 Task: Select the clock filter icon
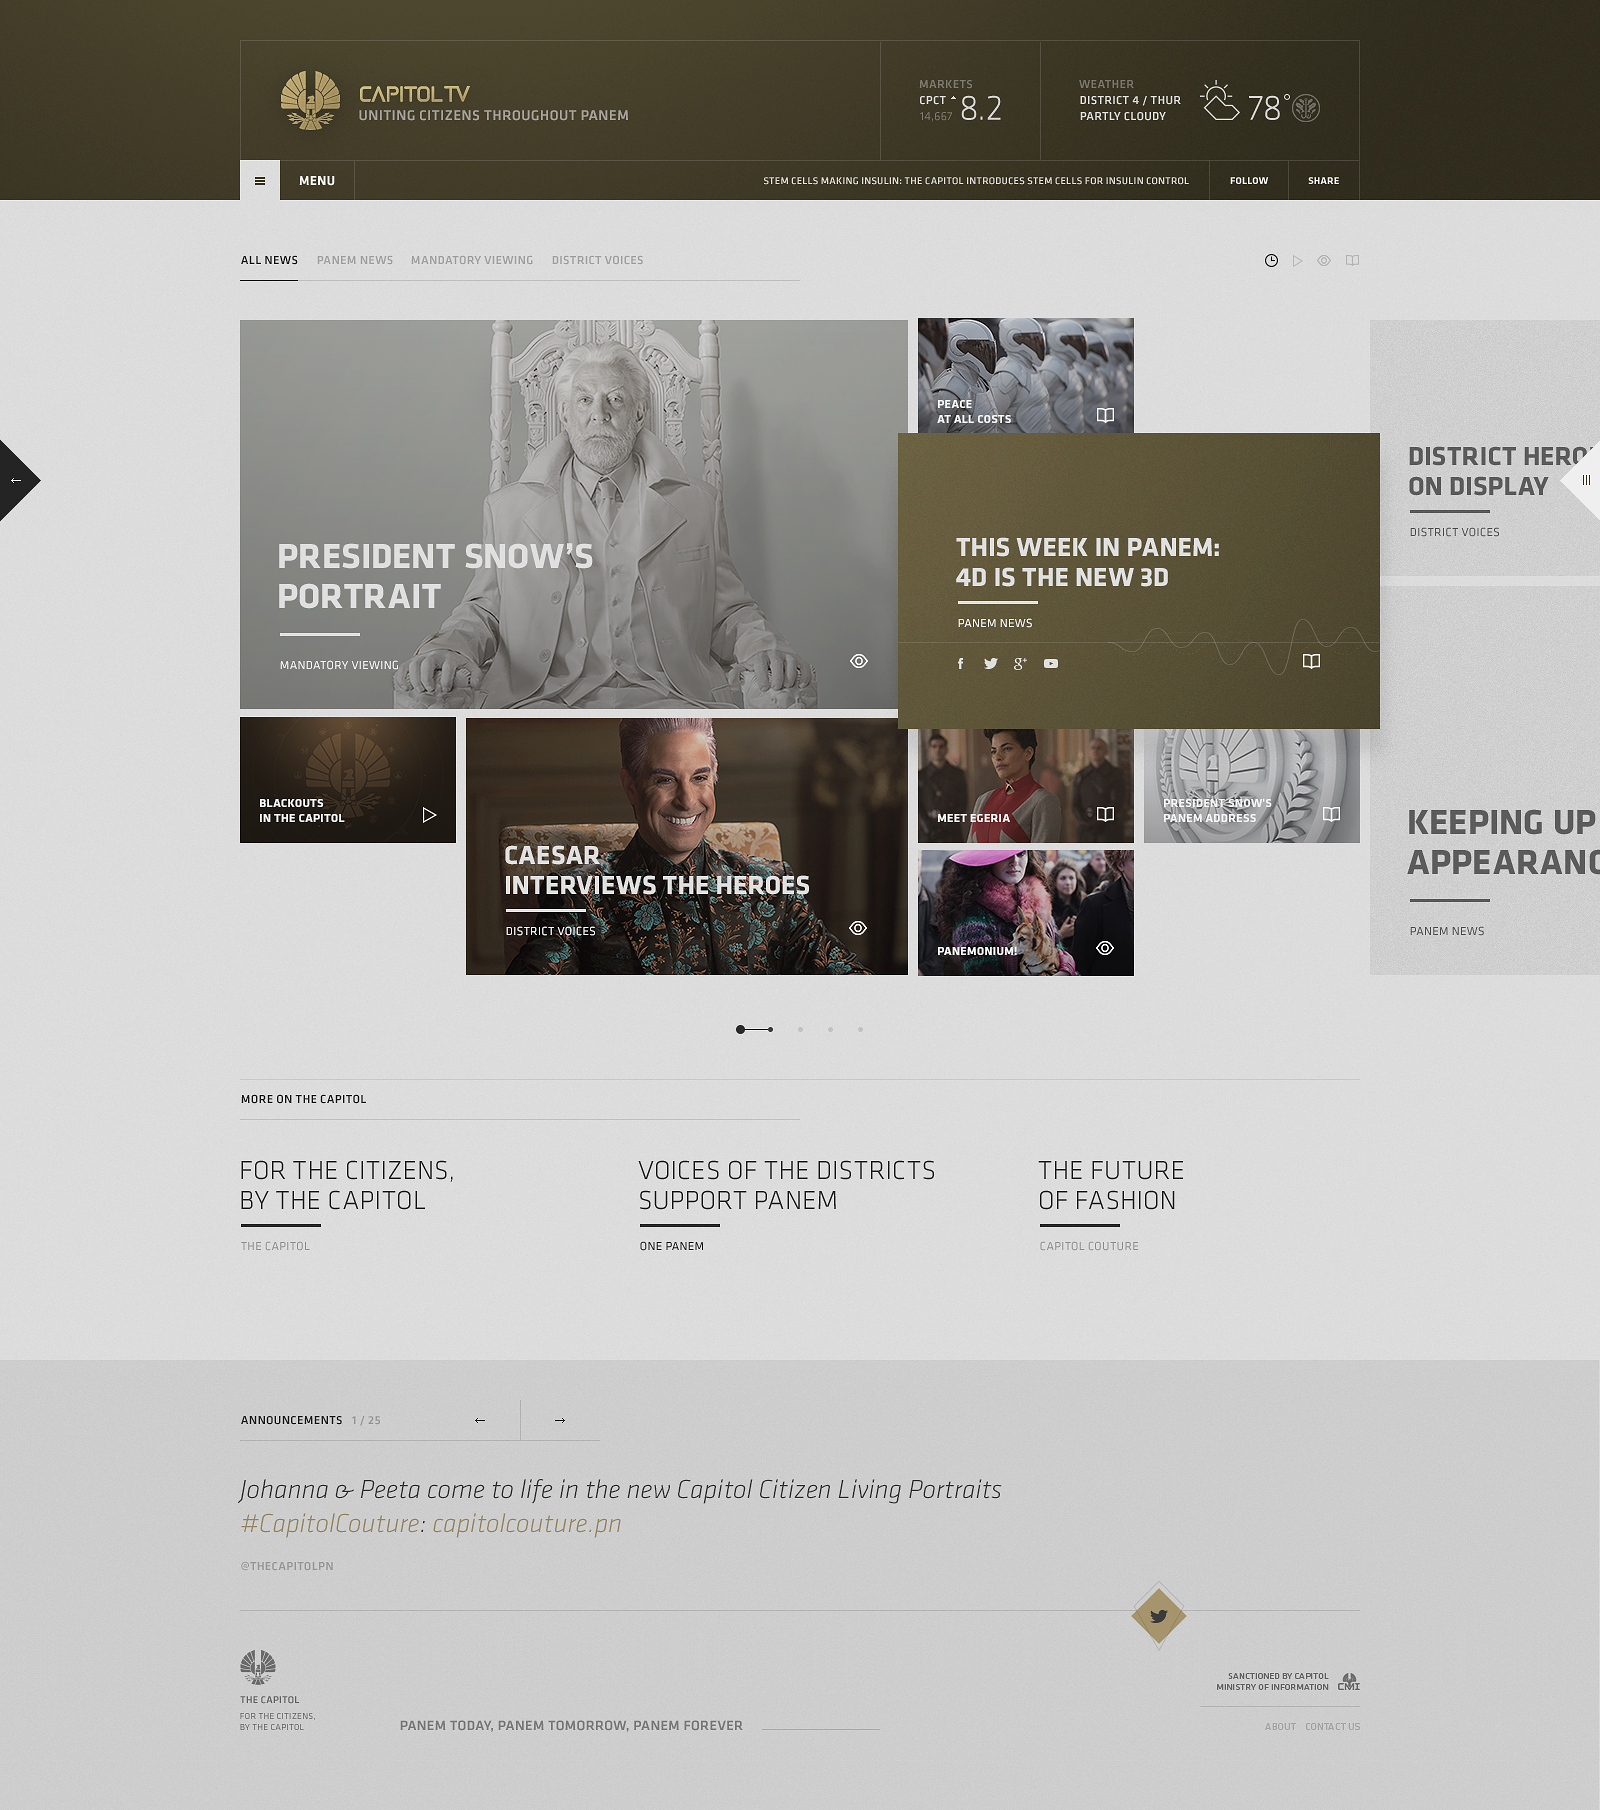[1271, 261]
